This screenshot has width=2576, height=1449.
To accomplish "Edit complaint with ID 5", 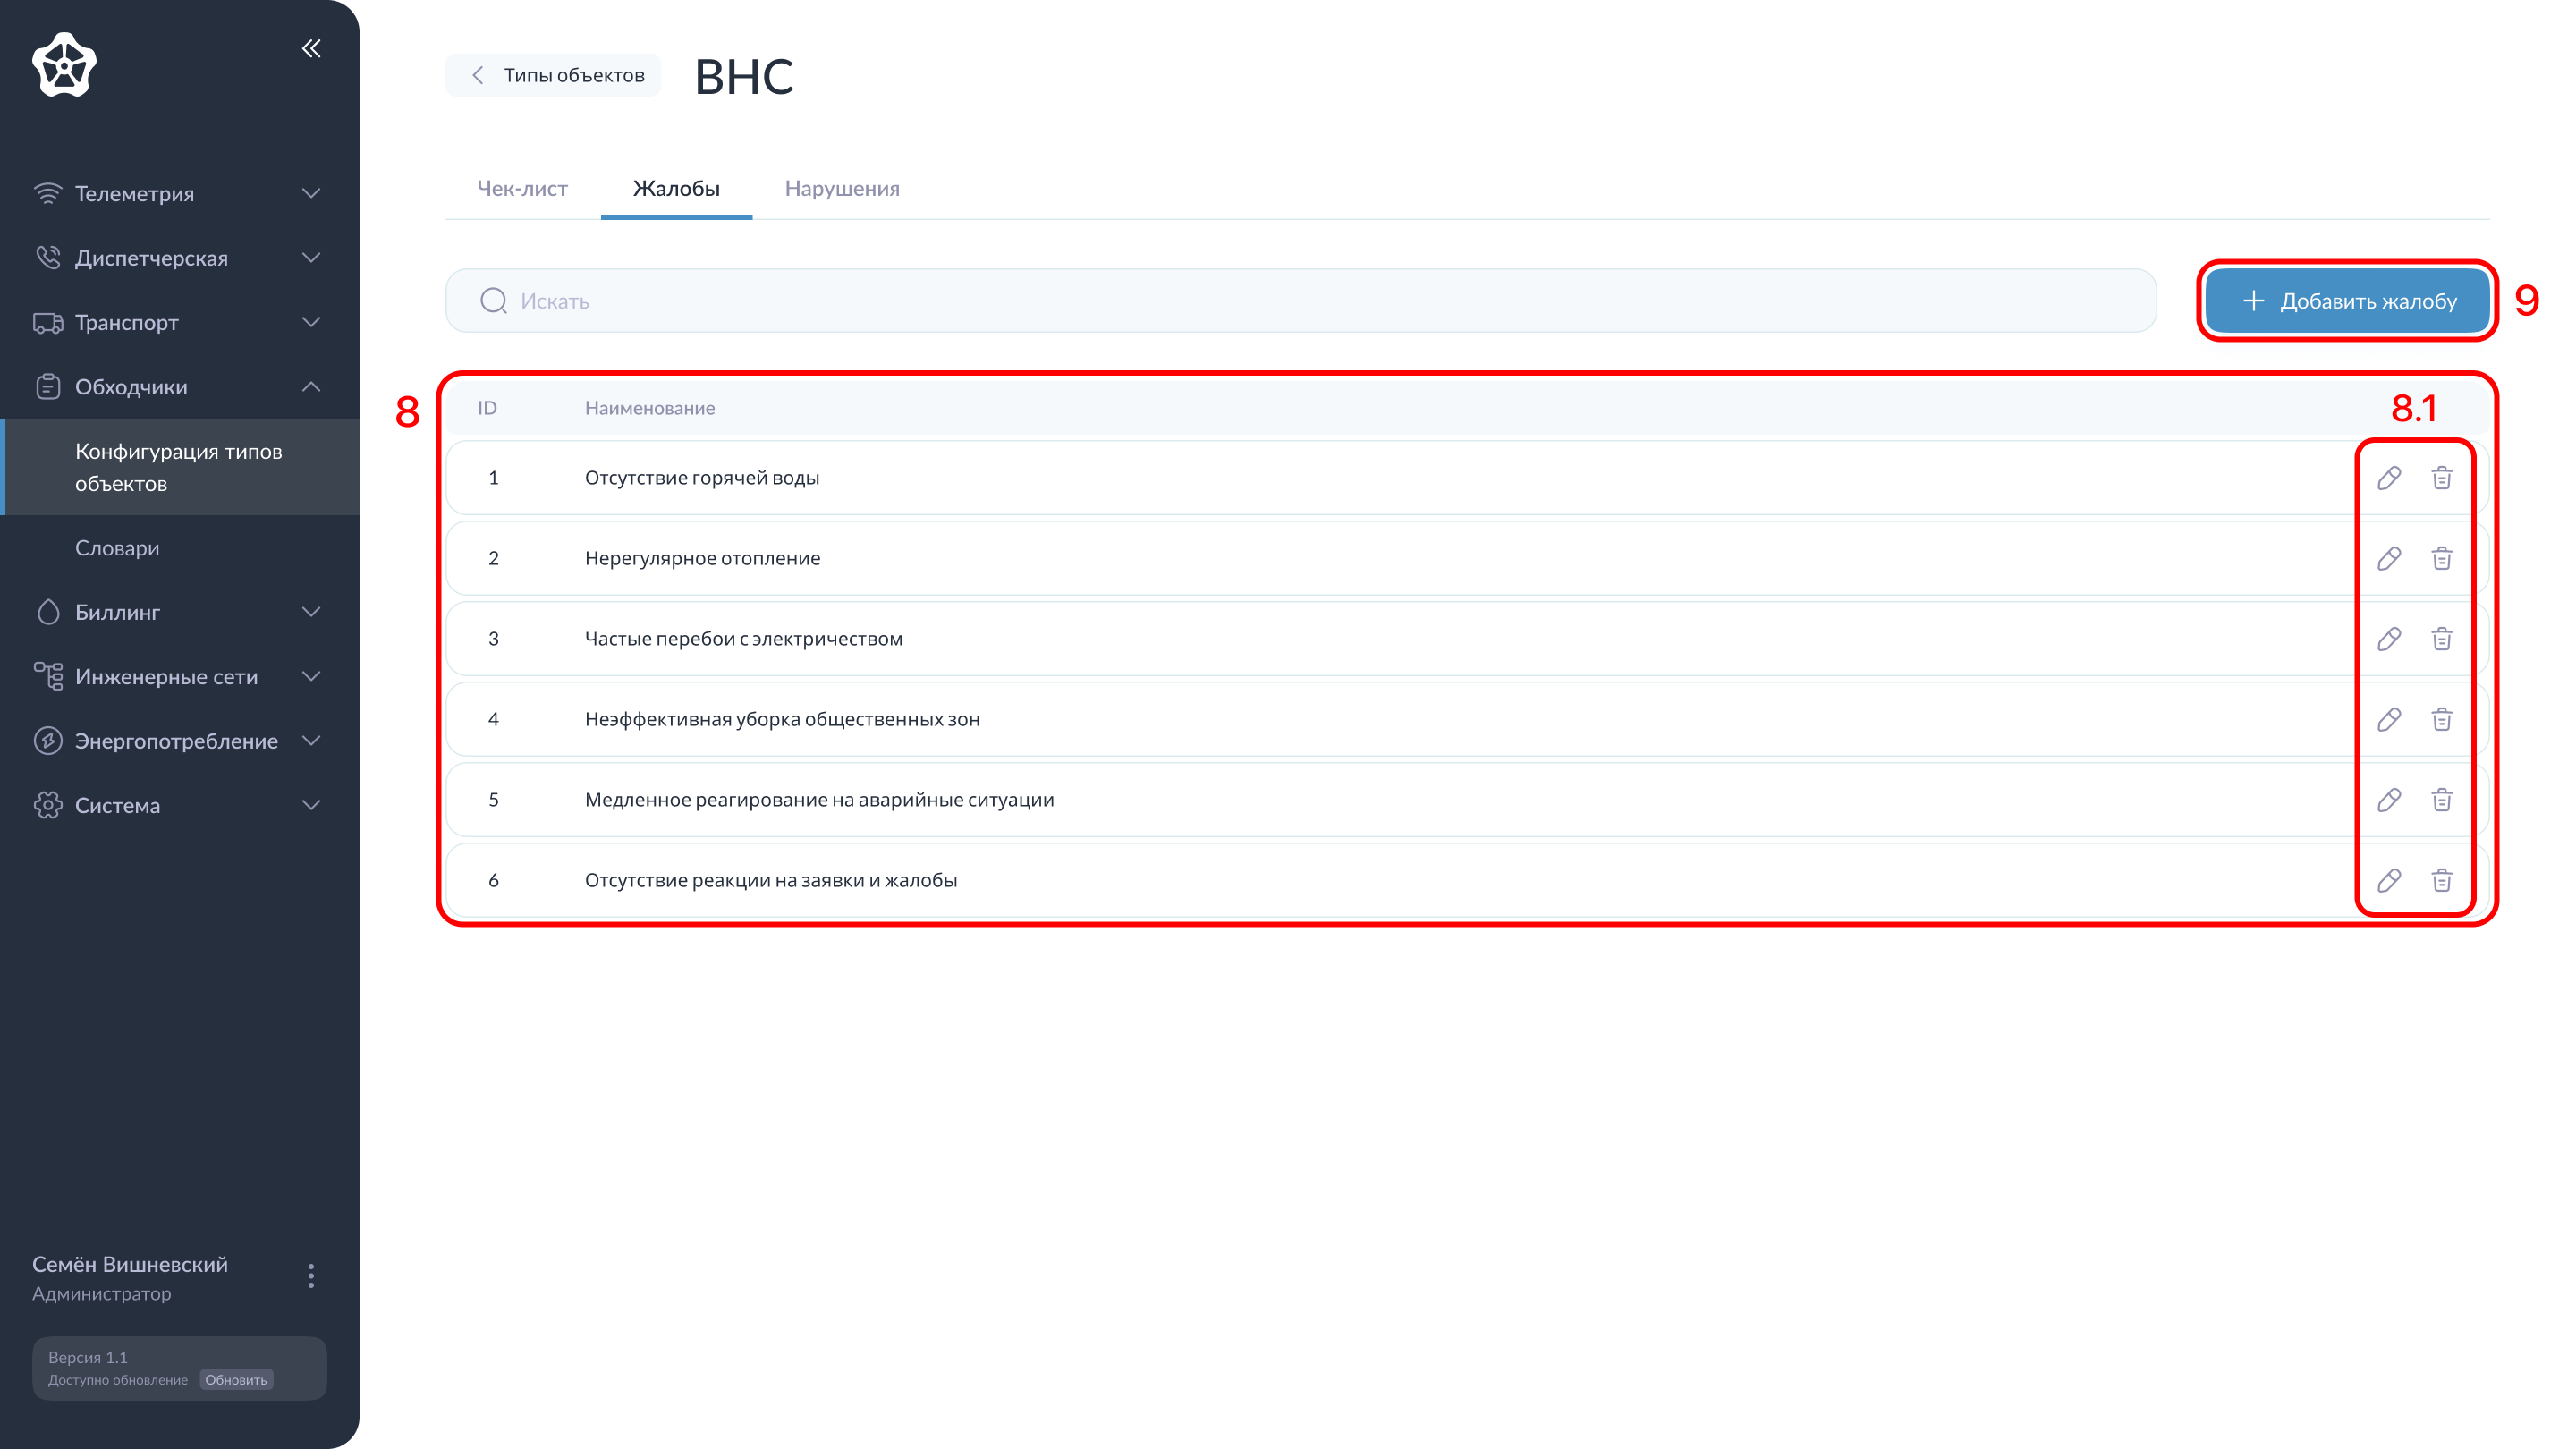I will point(2389,800).
